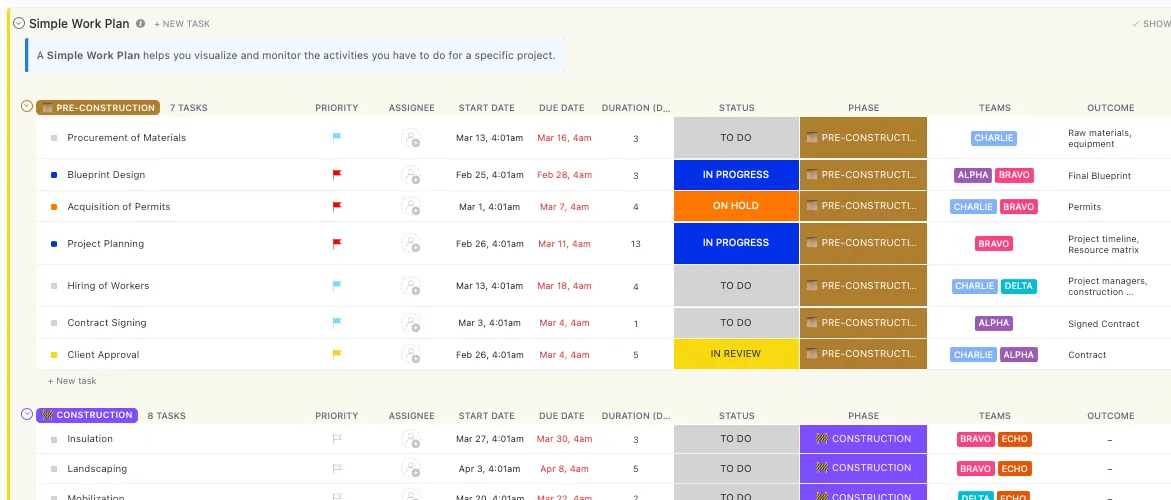Click + New task under Client Approval
This screenshot has height=500, width=1171.
(72, 381)
